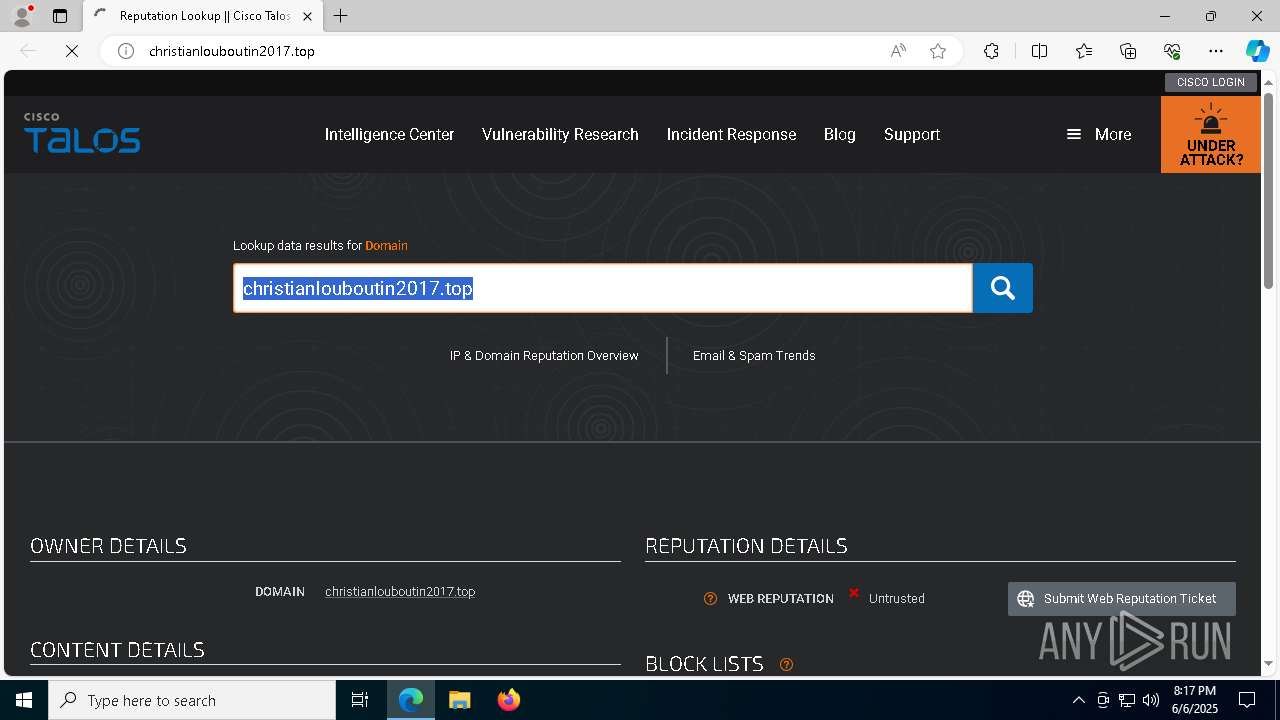1280x720 pixels.
Task: Open File Explorer from the taskbar
Action: (x=459, y=700)
